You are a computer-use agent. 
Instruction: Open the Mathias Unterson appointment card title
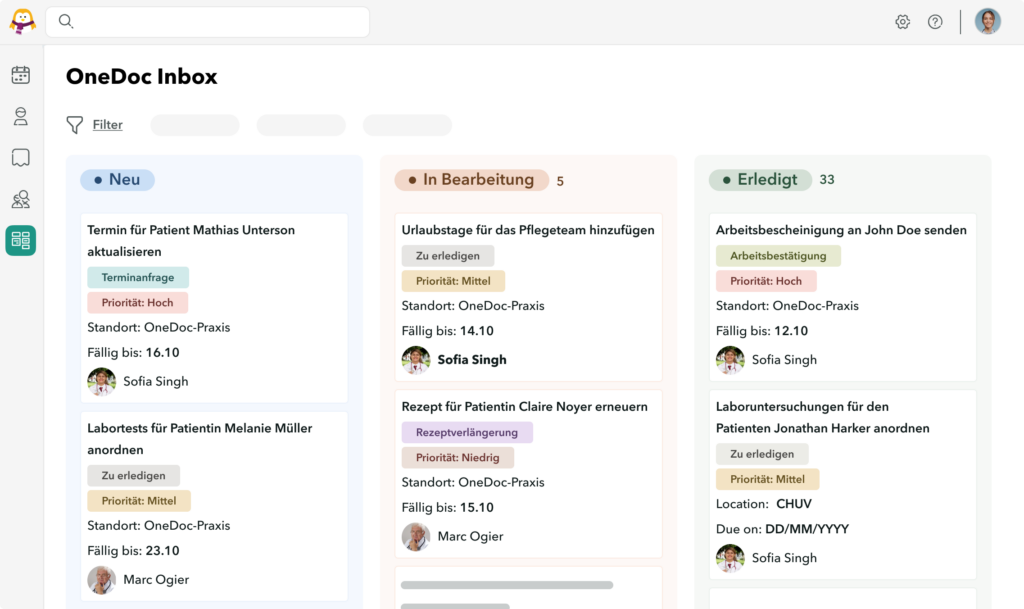(x=191, y=240)
